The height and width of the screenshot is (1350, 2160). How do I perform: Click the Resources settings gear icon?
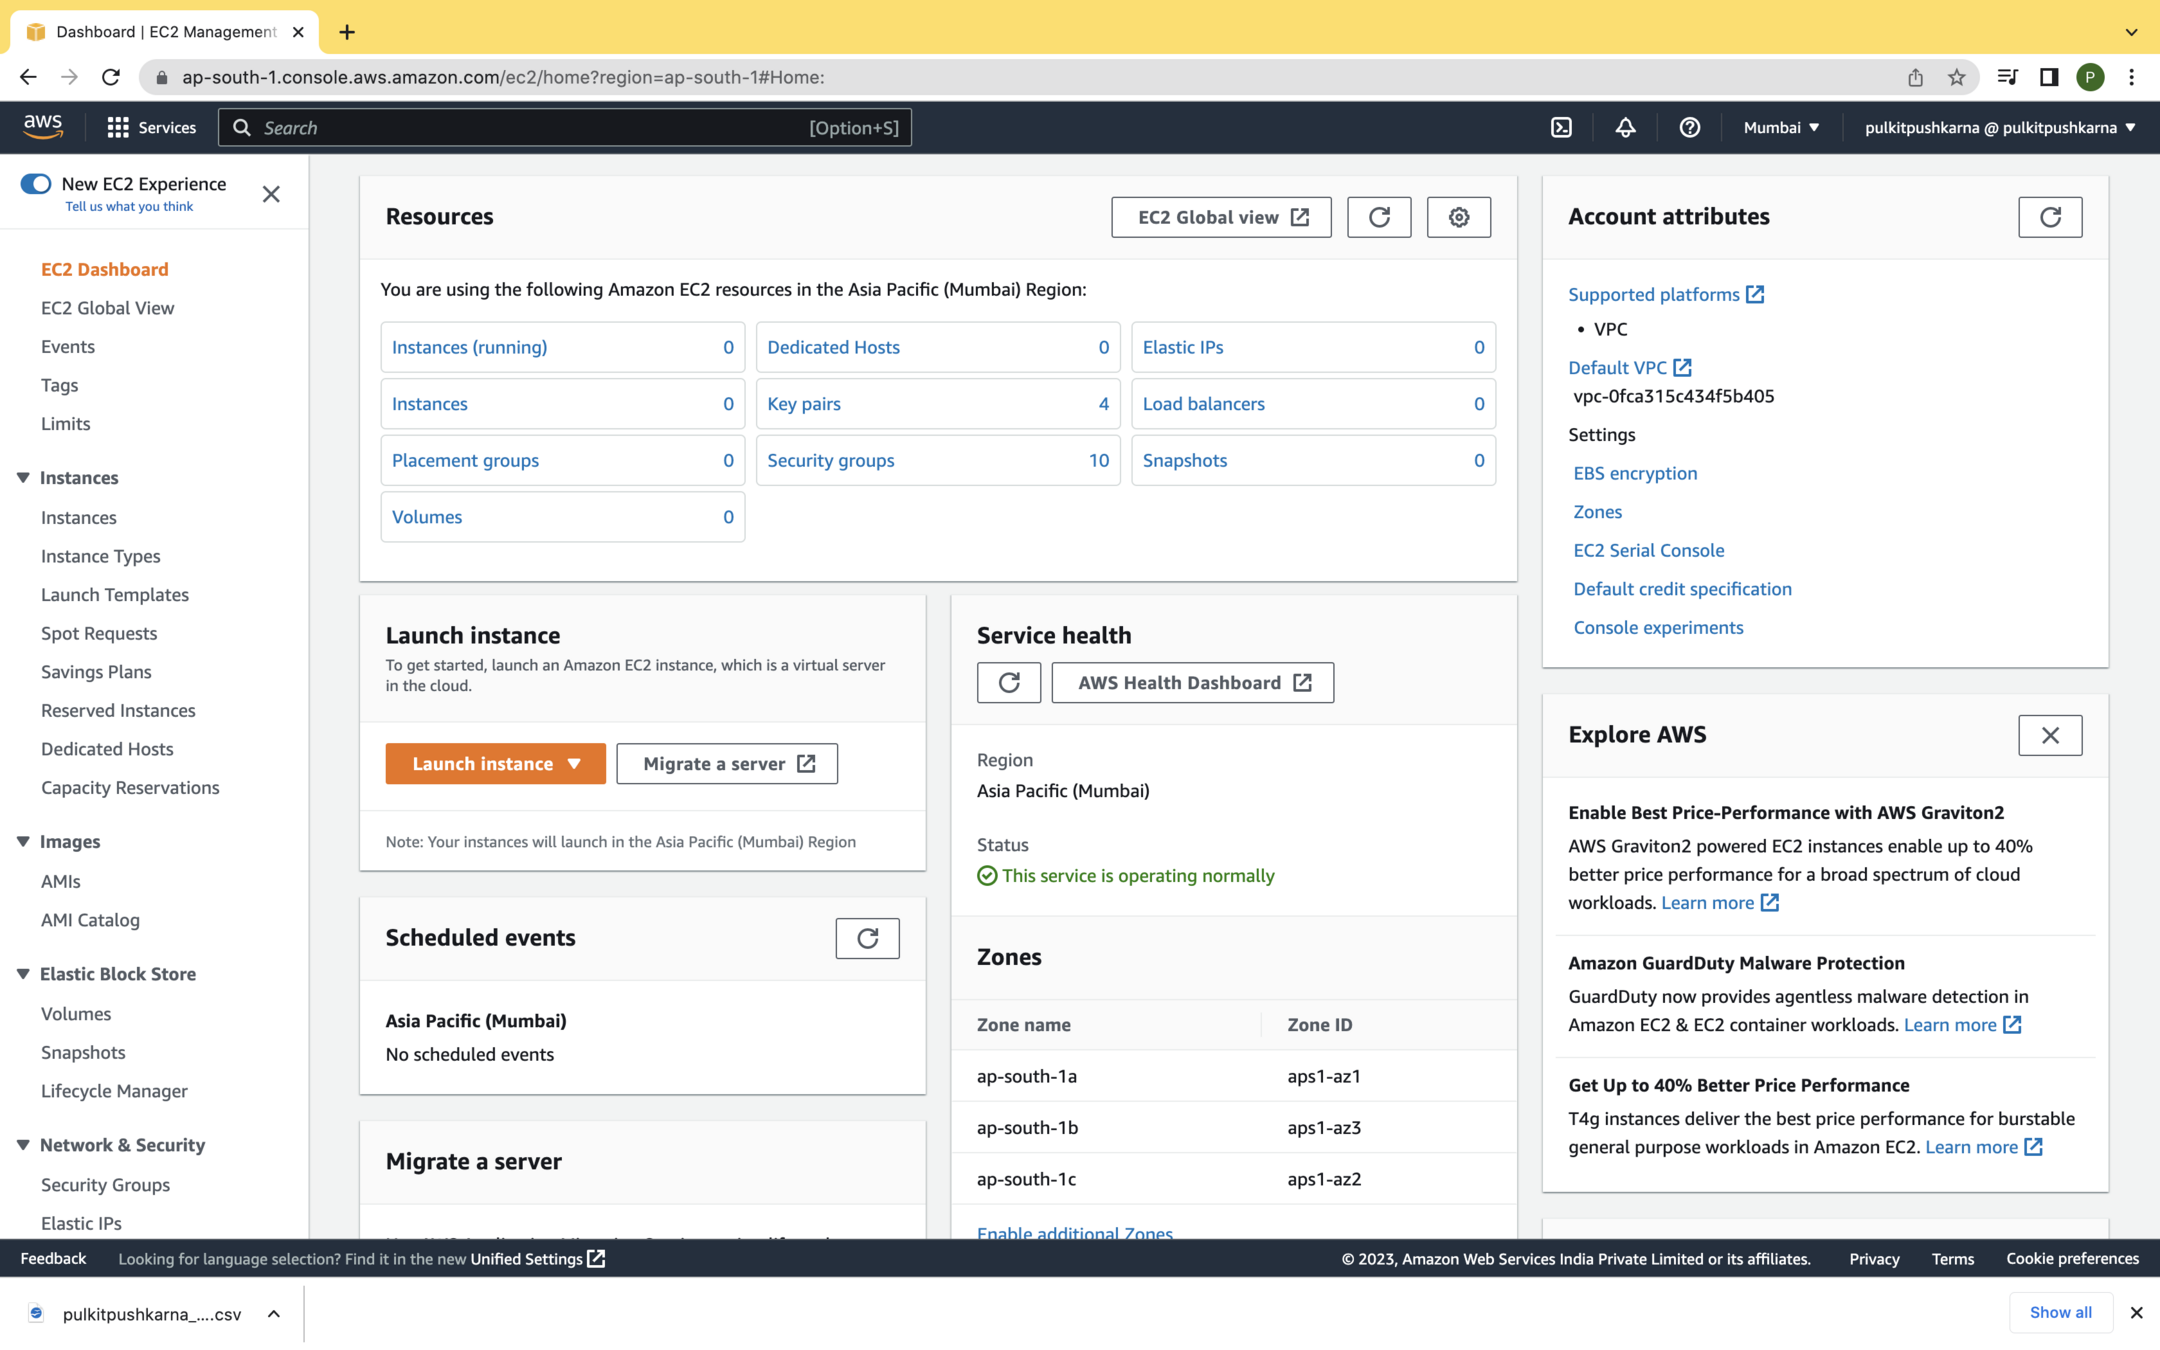click(x=1458, y=217)
